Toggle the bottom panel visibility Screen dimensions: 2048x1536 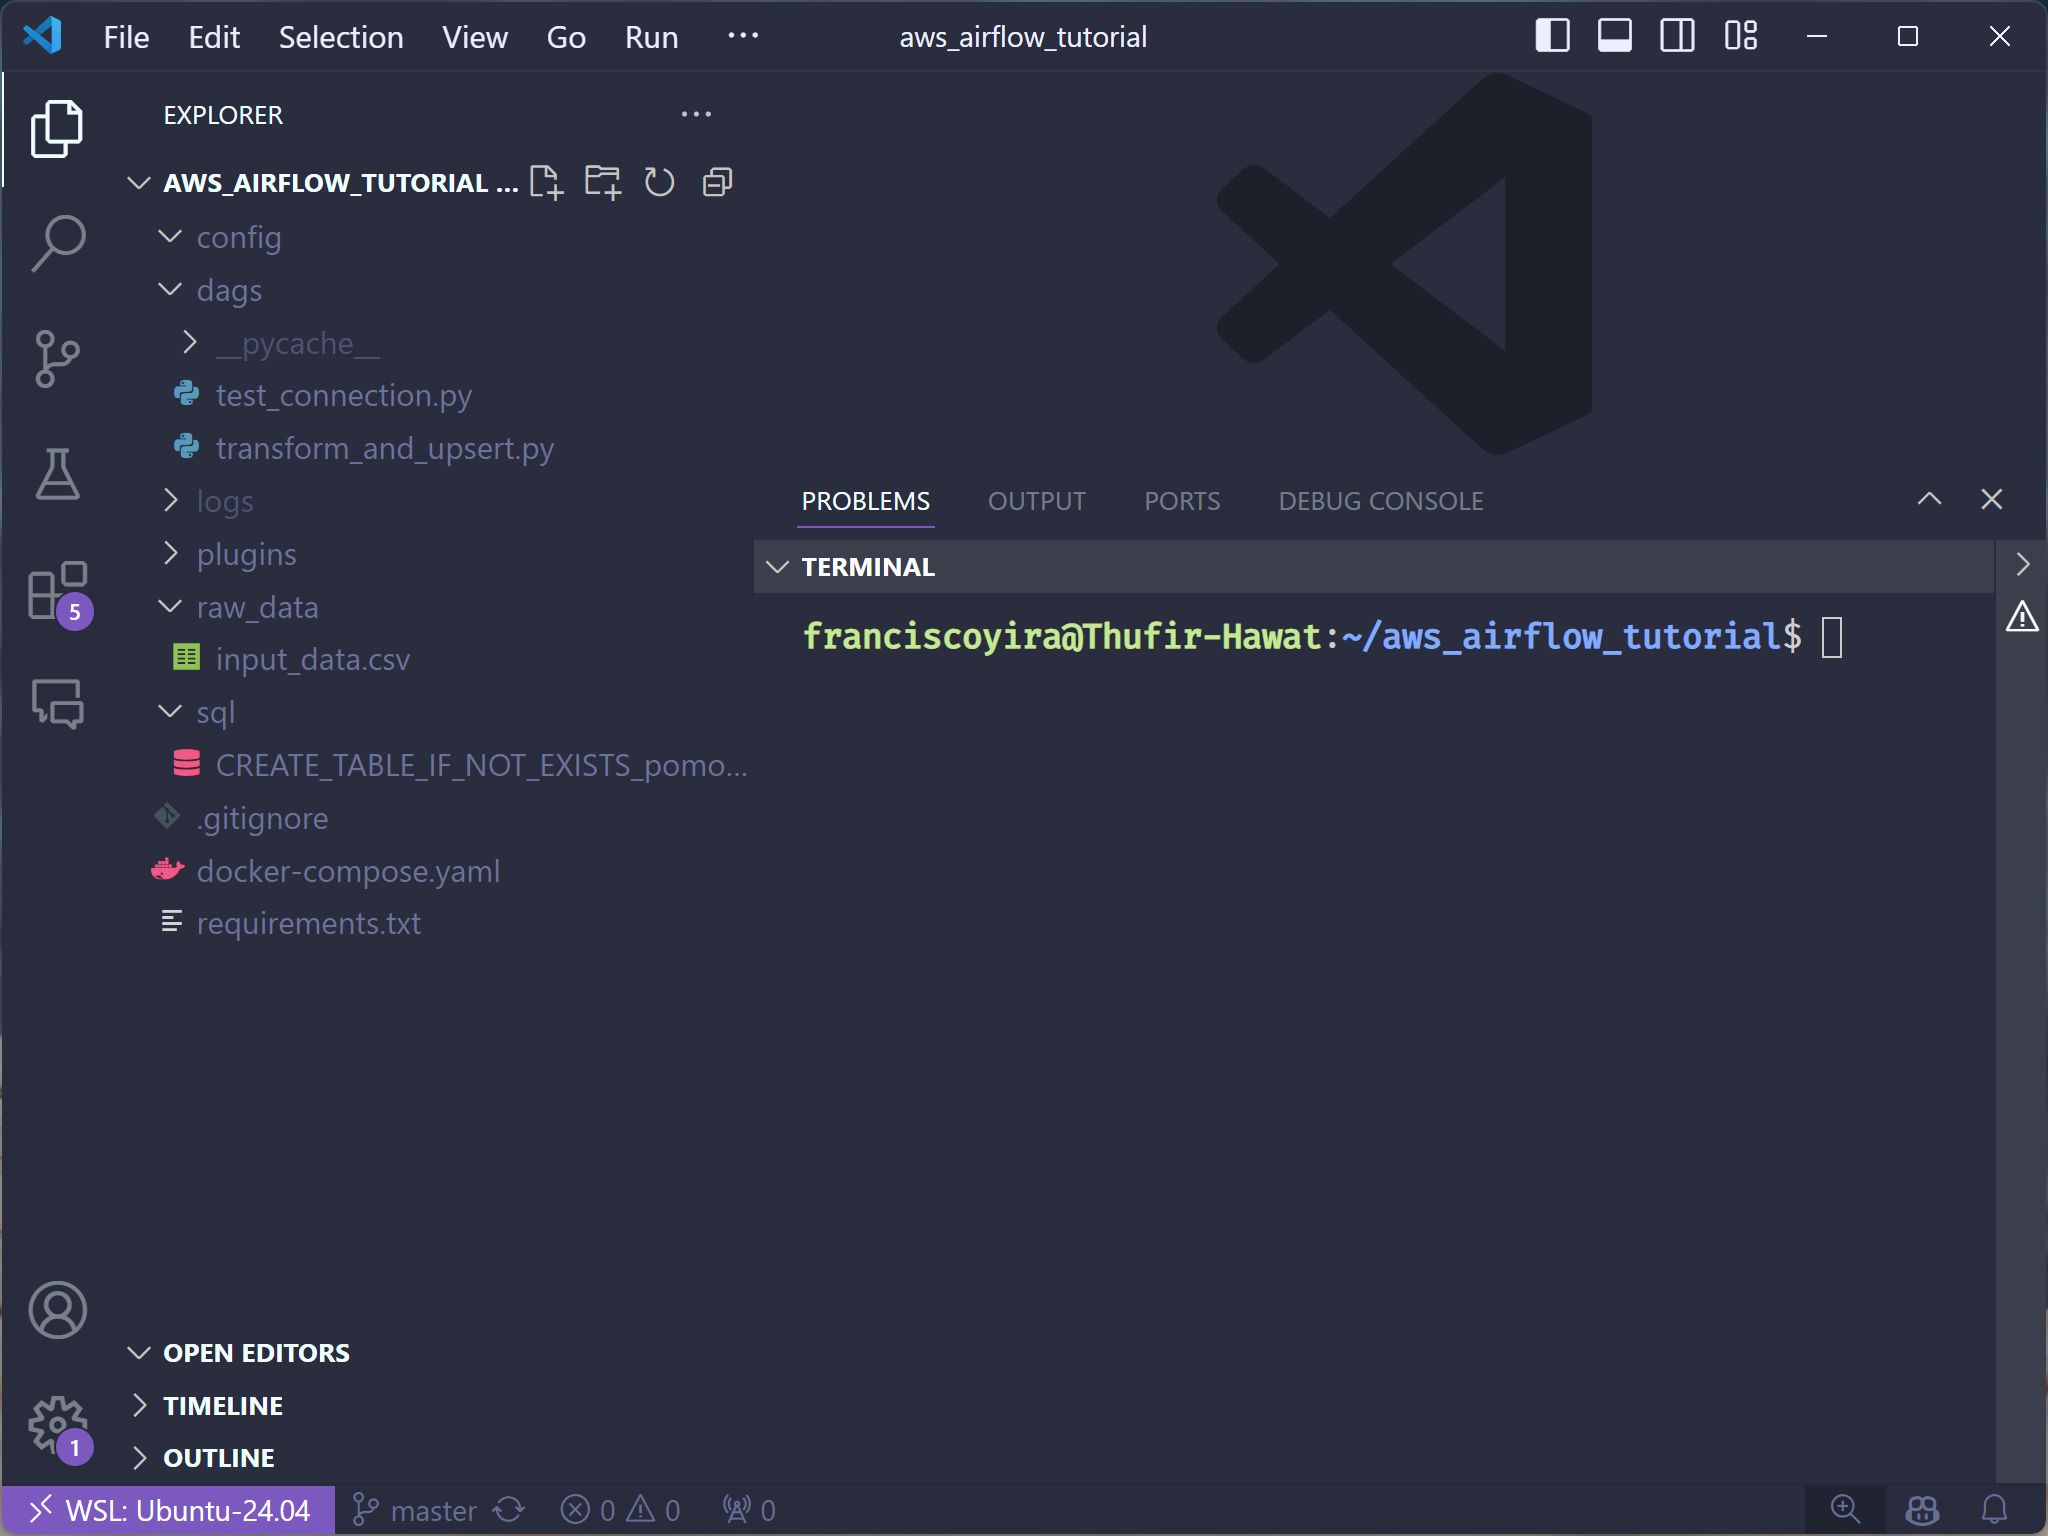point(1615,36)
